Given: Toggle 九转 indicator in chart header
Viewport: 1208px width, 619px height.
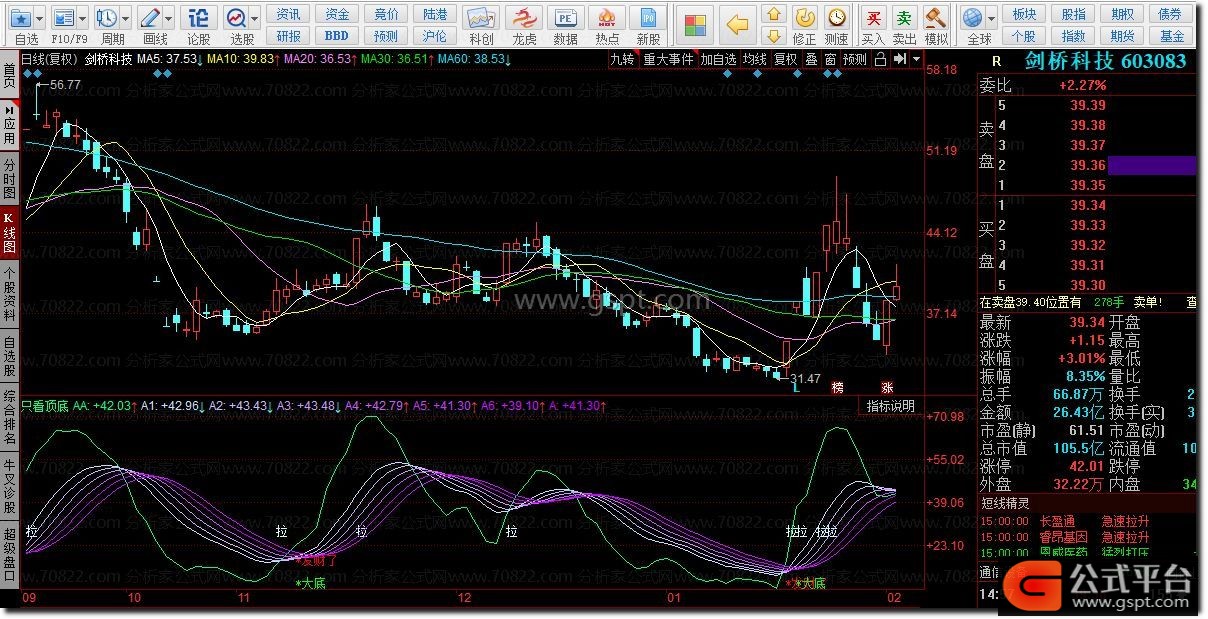Looking at the screenshot, I should tap(622, 59).
